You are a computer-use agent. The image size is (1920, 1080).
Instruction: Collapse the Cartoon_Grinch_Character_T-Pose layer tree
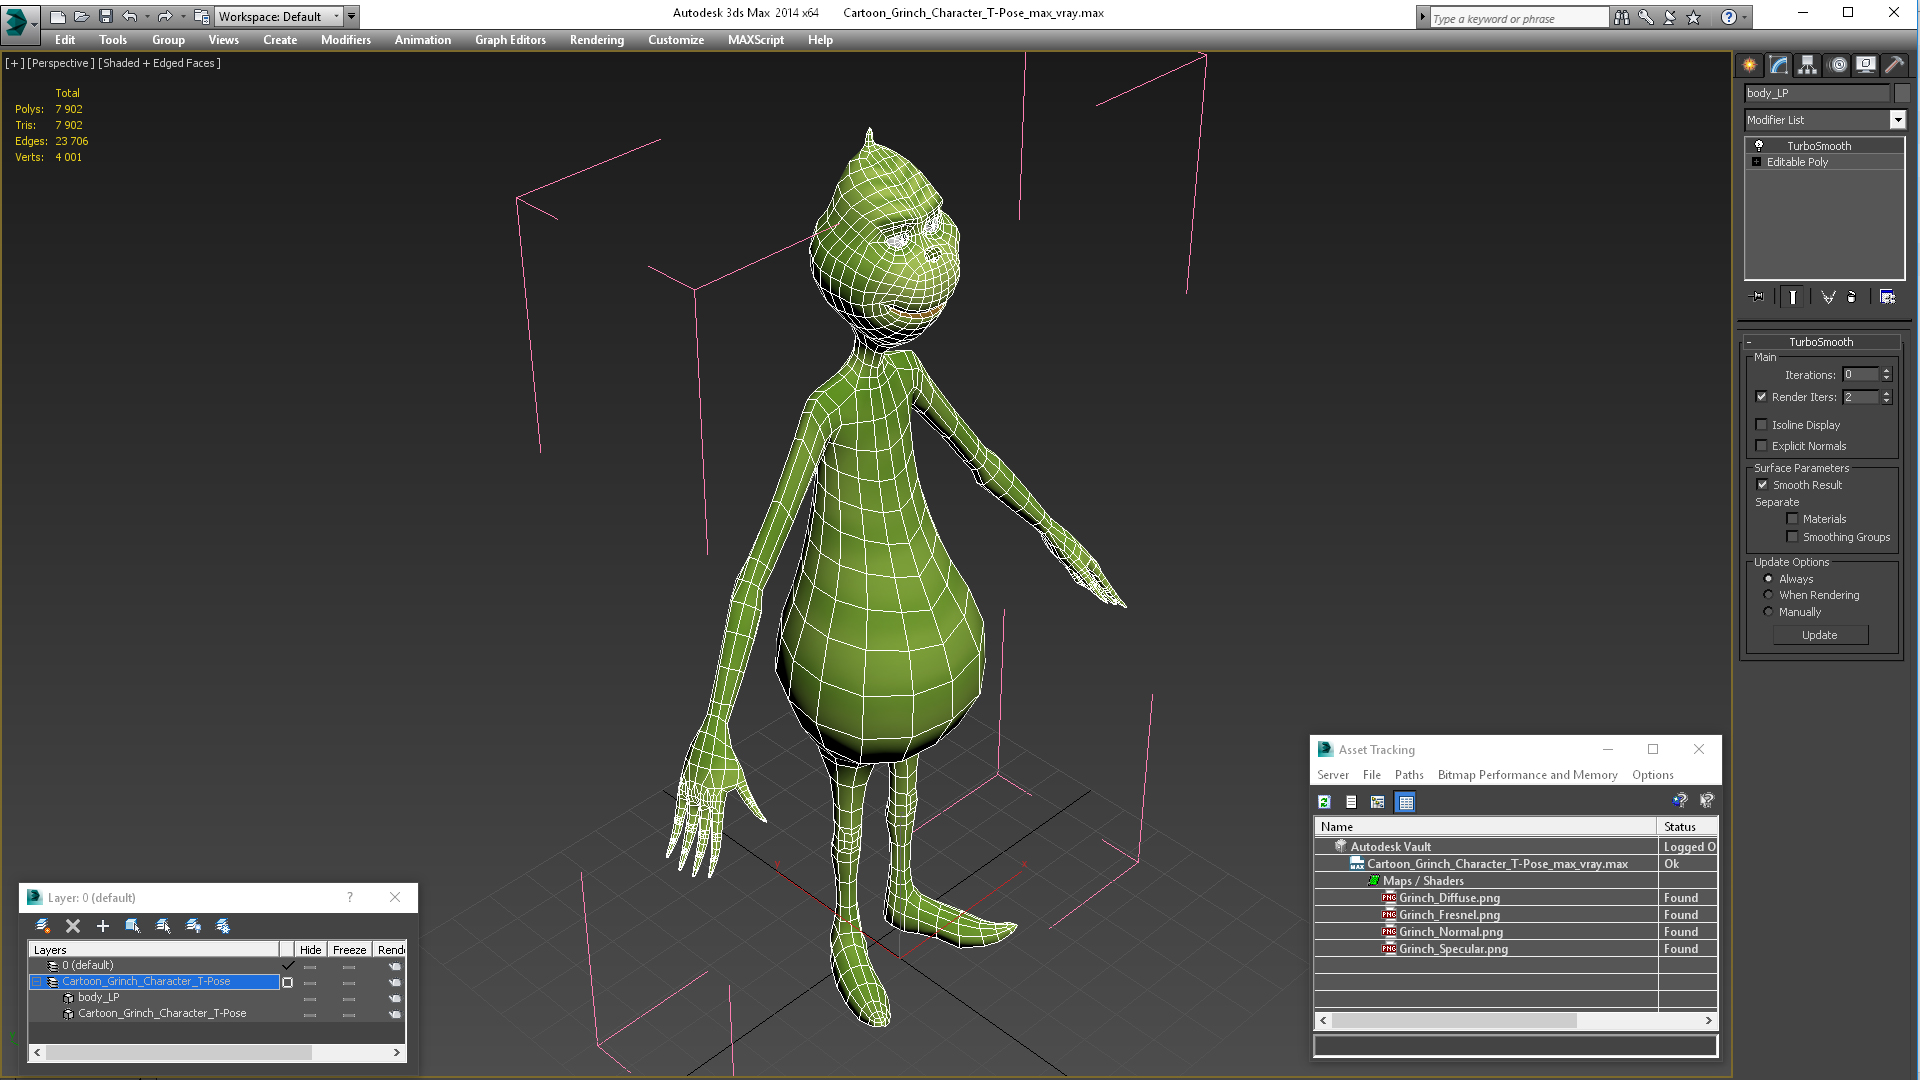click(37, 982)
